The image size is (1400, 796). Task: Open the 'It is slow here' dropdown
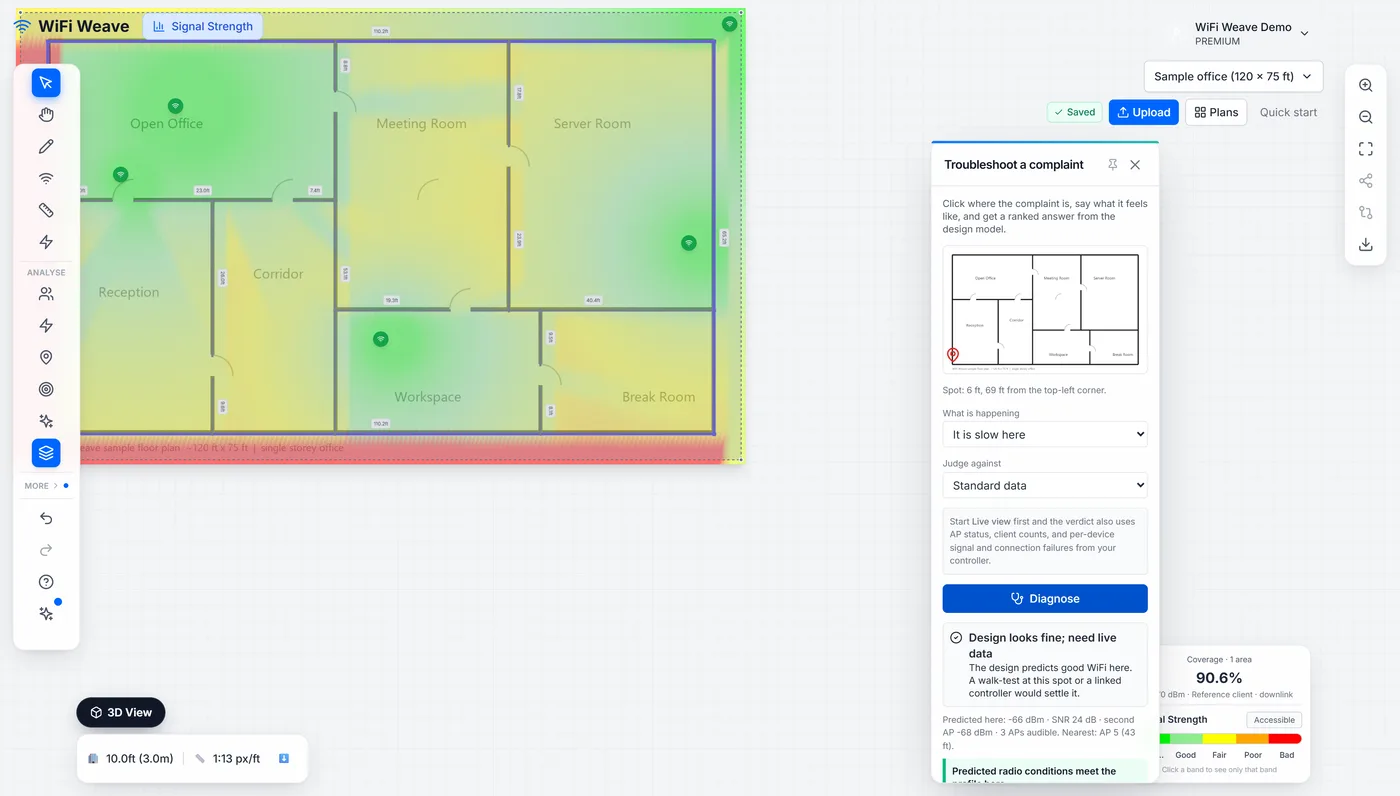(1045, 435)
